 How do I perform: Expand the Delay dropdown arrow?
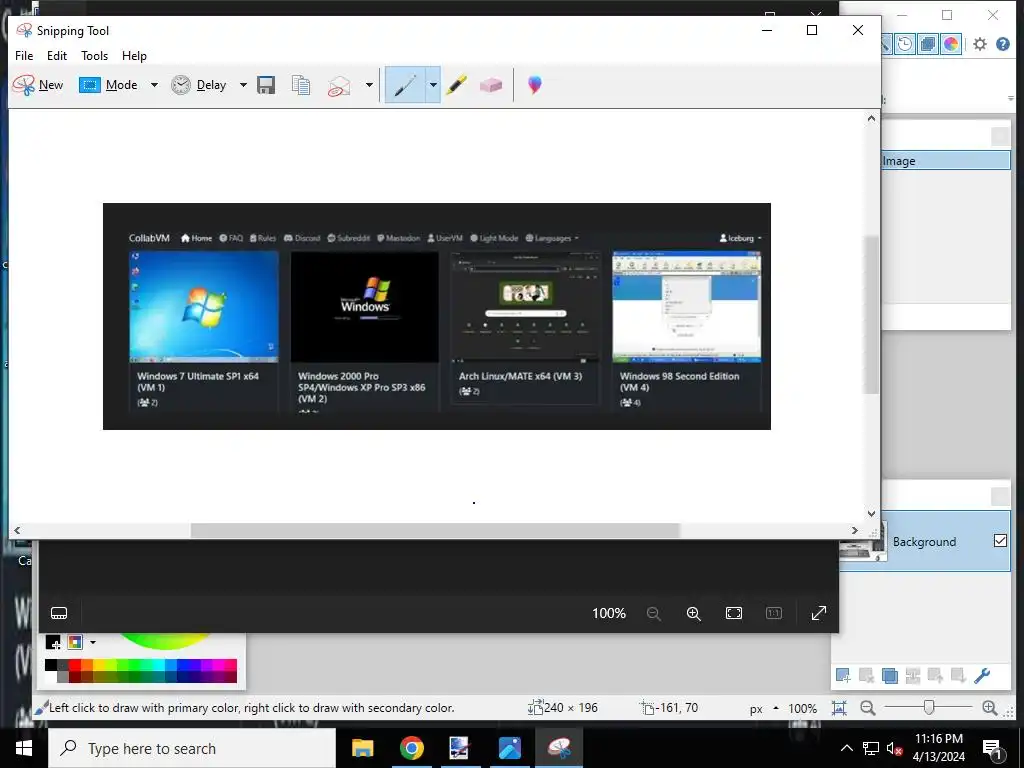point(243,85)
